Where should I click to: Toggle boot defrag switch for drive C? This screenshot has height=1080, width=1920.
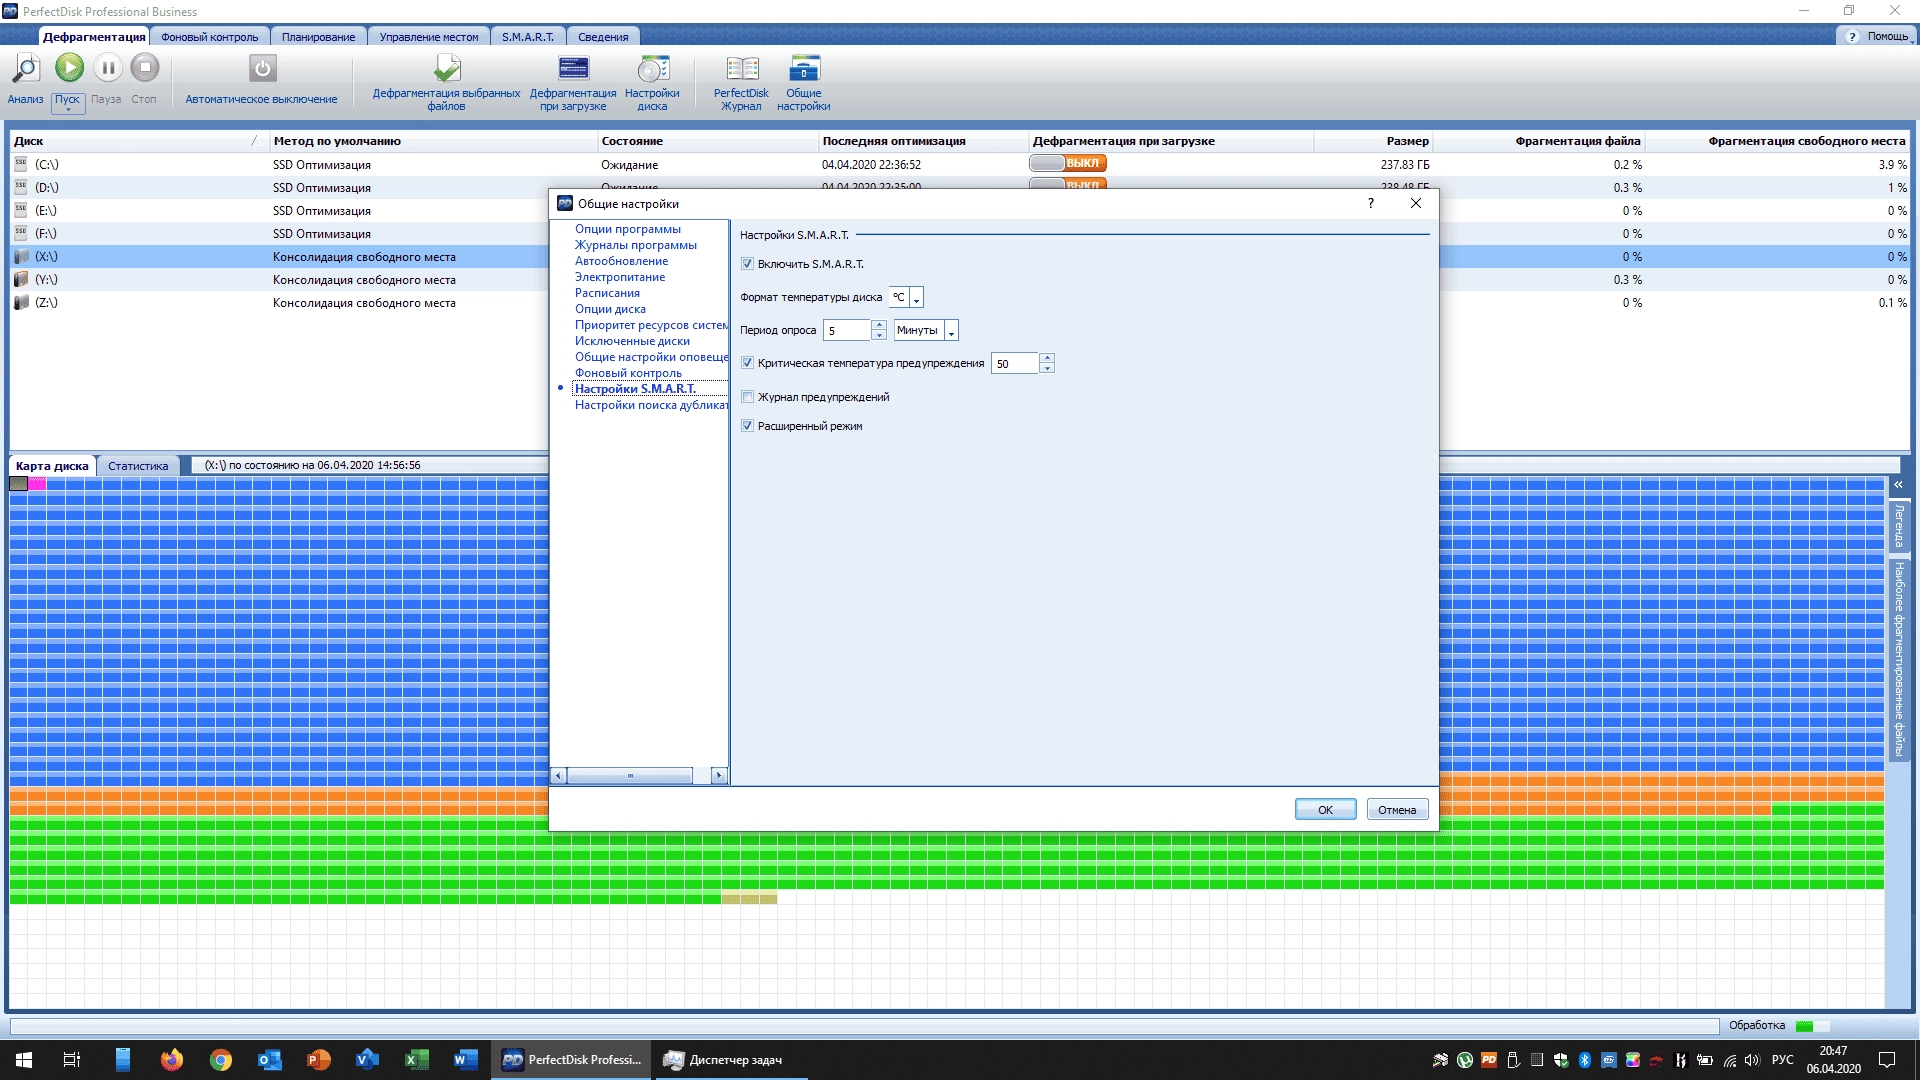pyautogui.click(x=1067, y=163)
